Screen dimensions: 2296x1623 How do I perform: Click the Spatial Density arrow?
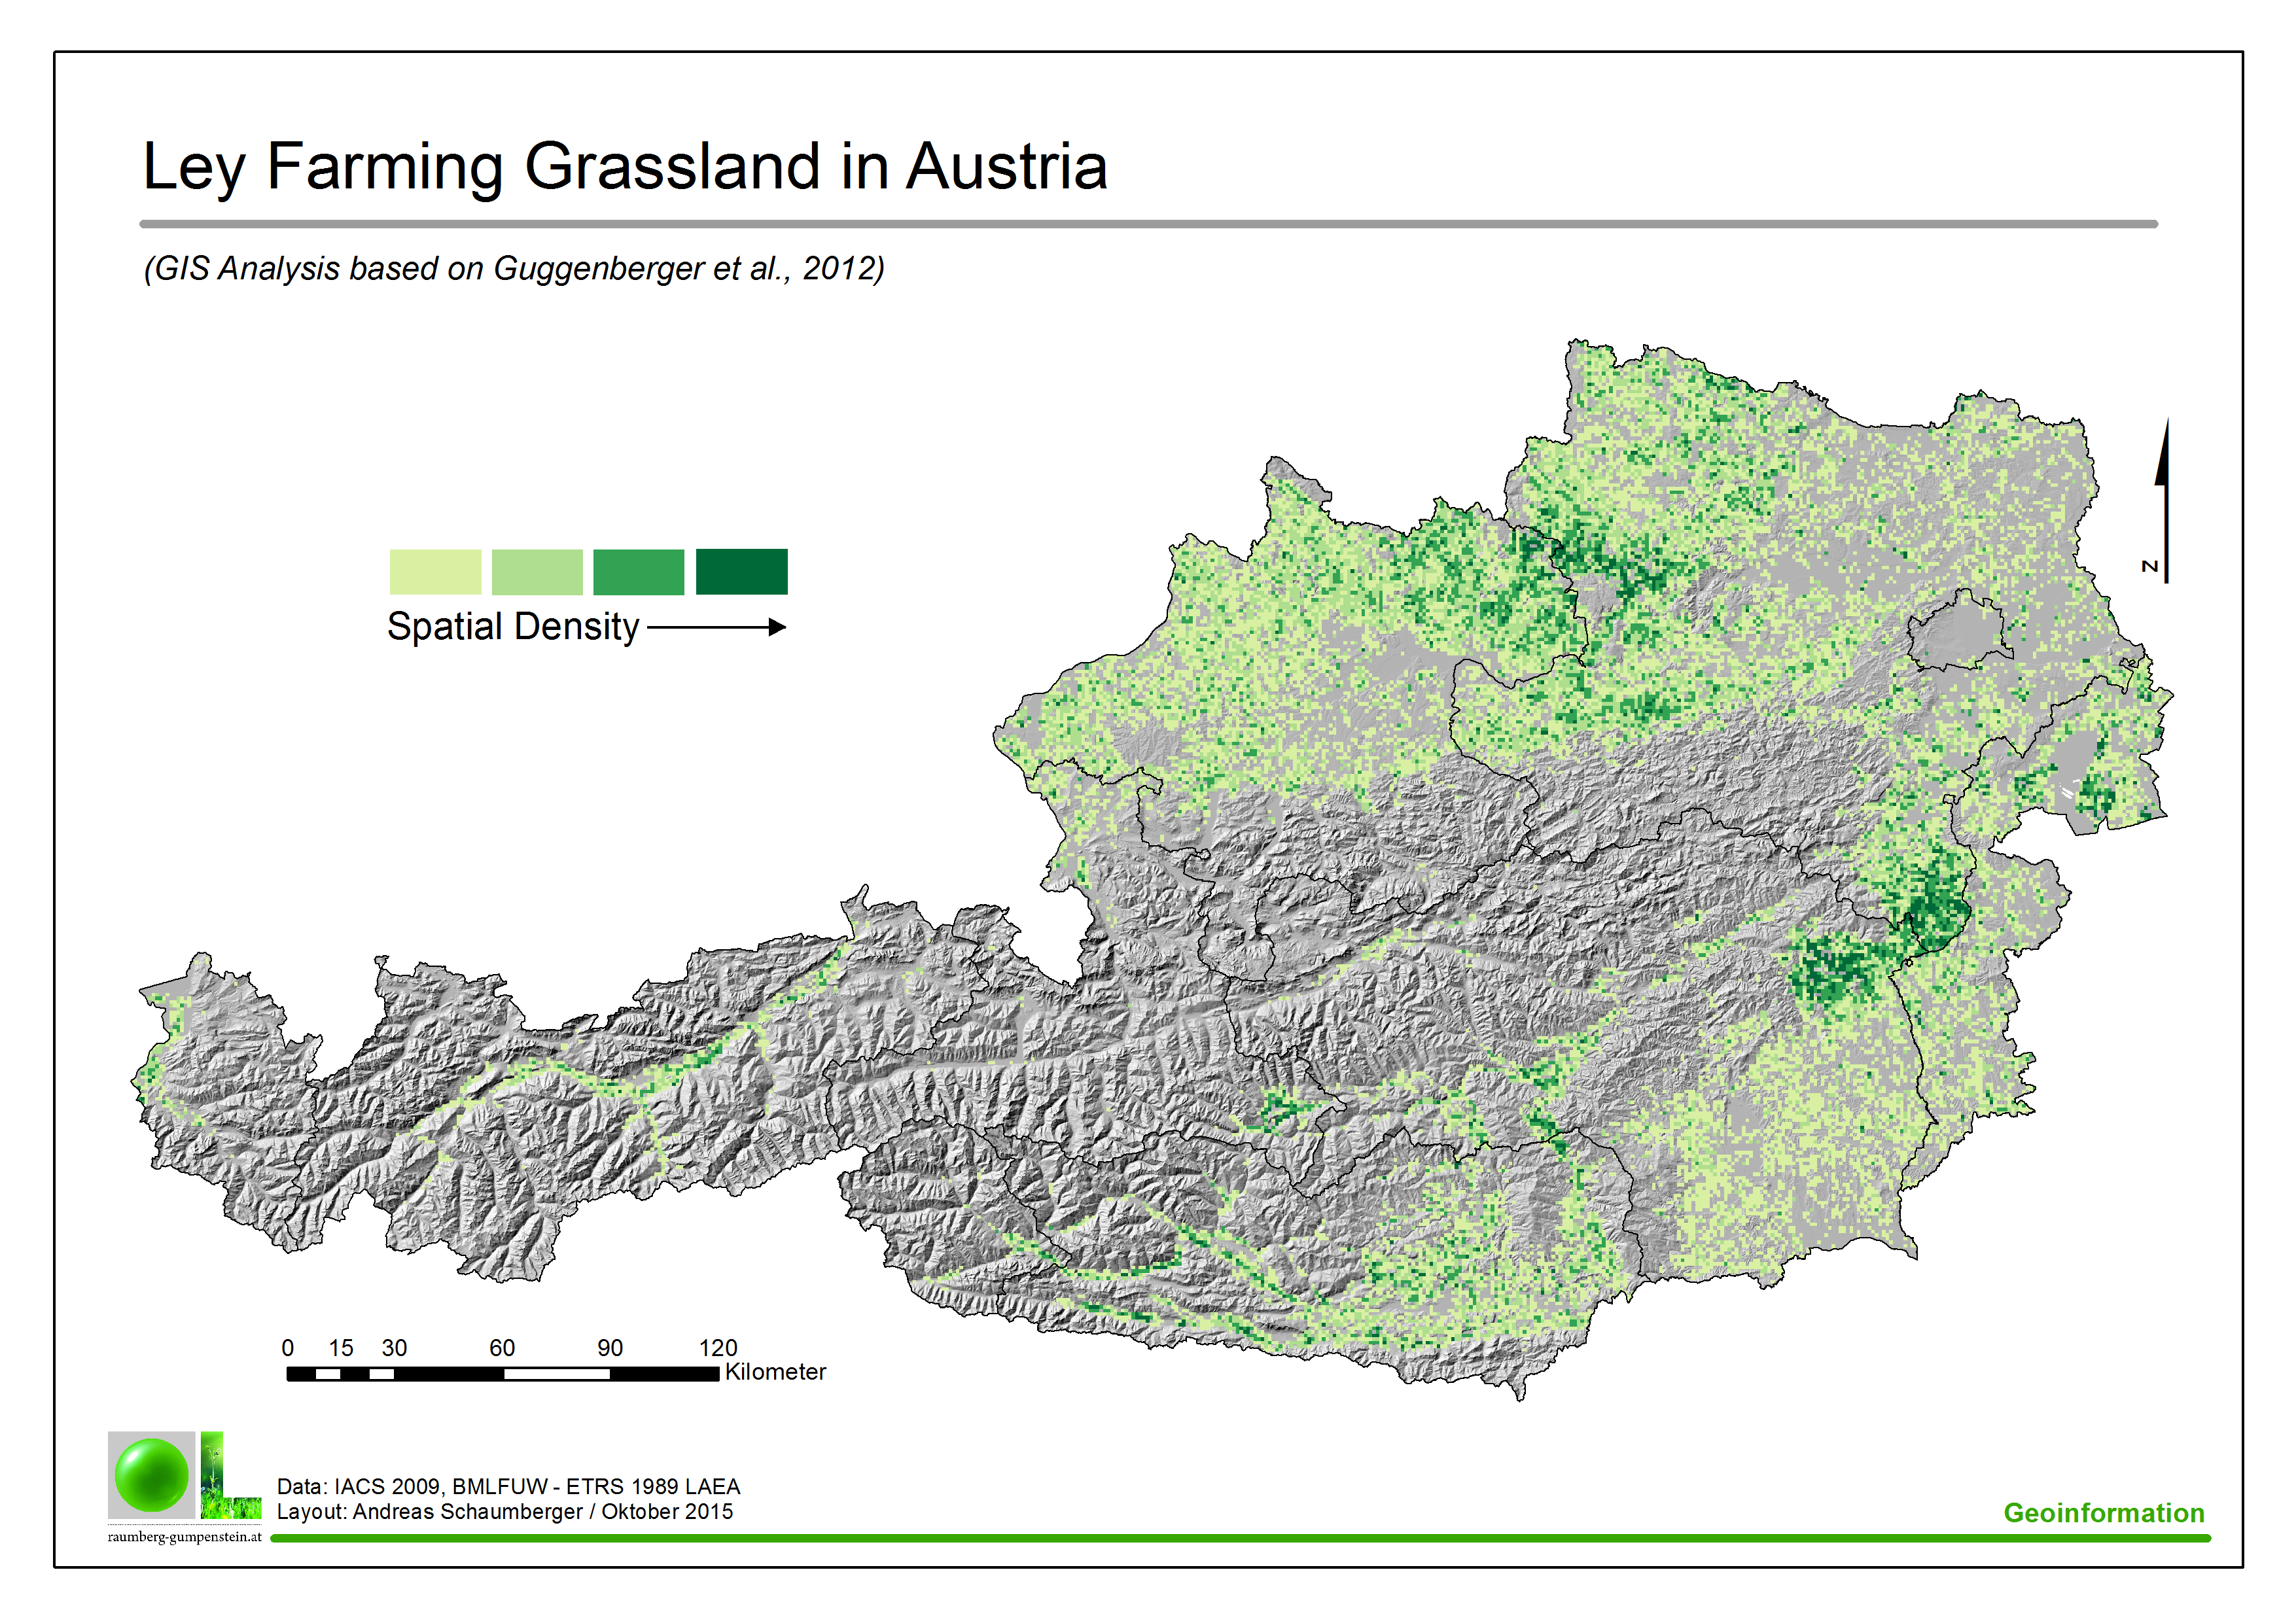pyautogui.click(x=716, y=627)
